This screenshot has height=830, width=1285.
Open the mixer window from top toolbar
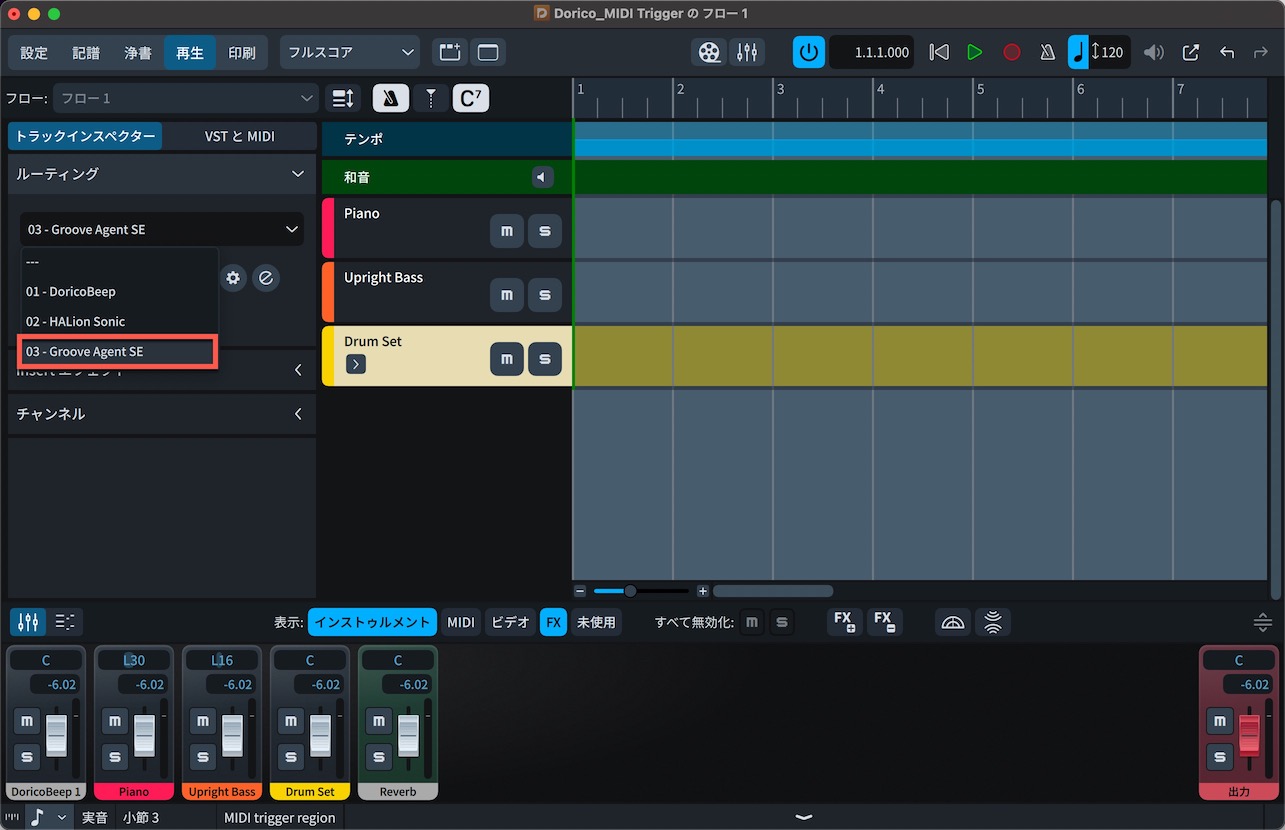click(746, 52)
